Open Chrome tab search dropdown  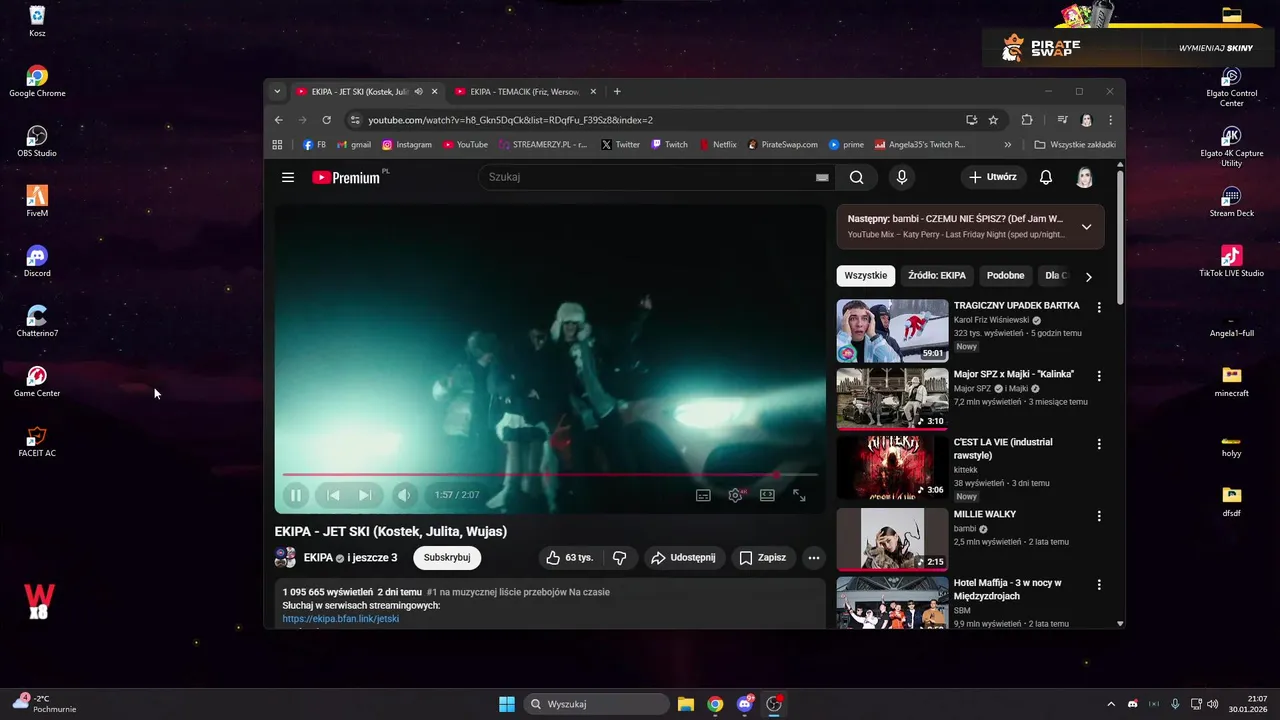(278, 91)
